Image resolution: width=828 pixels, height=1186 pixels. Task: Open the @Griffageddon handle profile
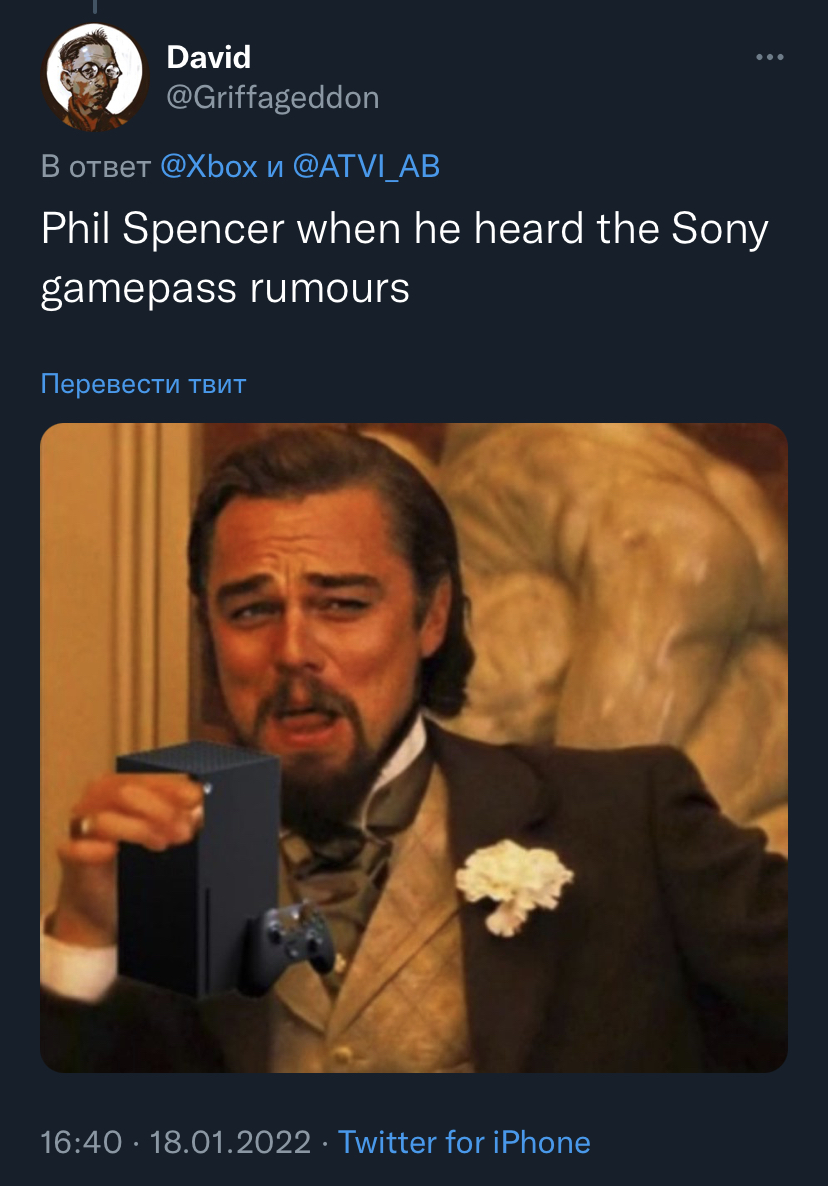tap(272, 98)
